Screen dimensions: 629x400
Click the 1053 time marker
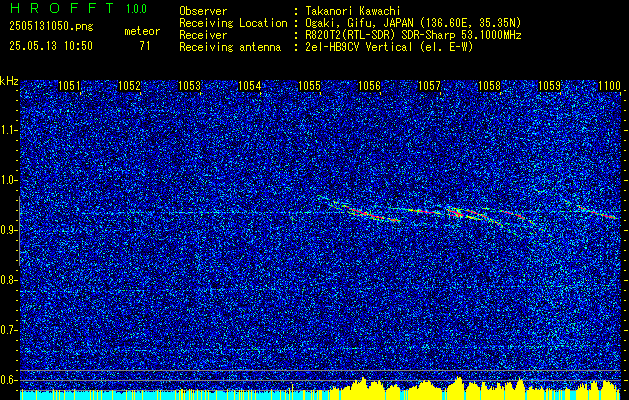[189, 86]
